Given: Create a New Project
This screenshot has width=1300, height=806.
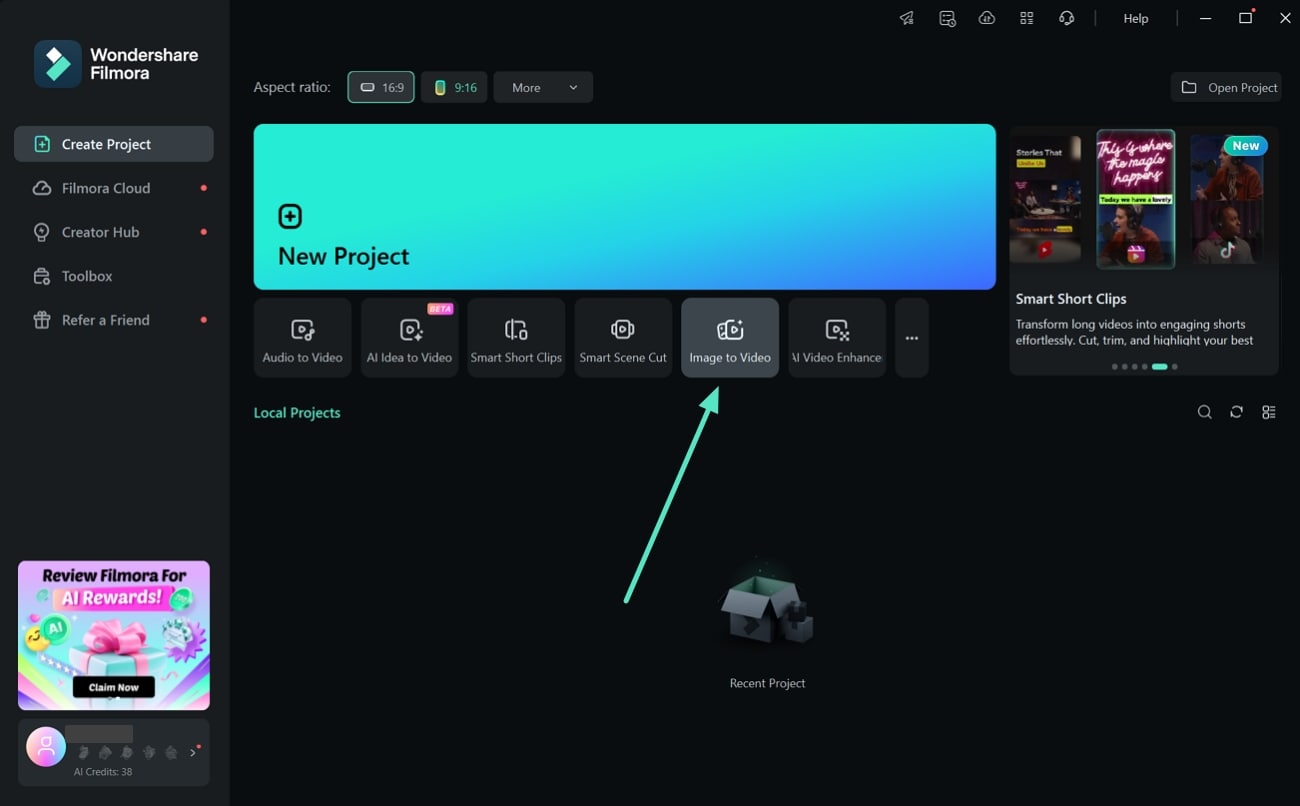Looking at the screenshot, I should (624, 207).
